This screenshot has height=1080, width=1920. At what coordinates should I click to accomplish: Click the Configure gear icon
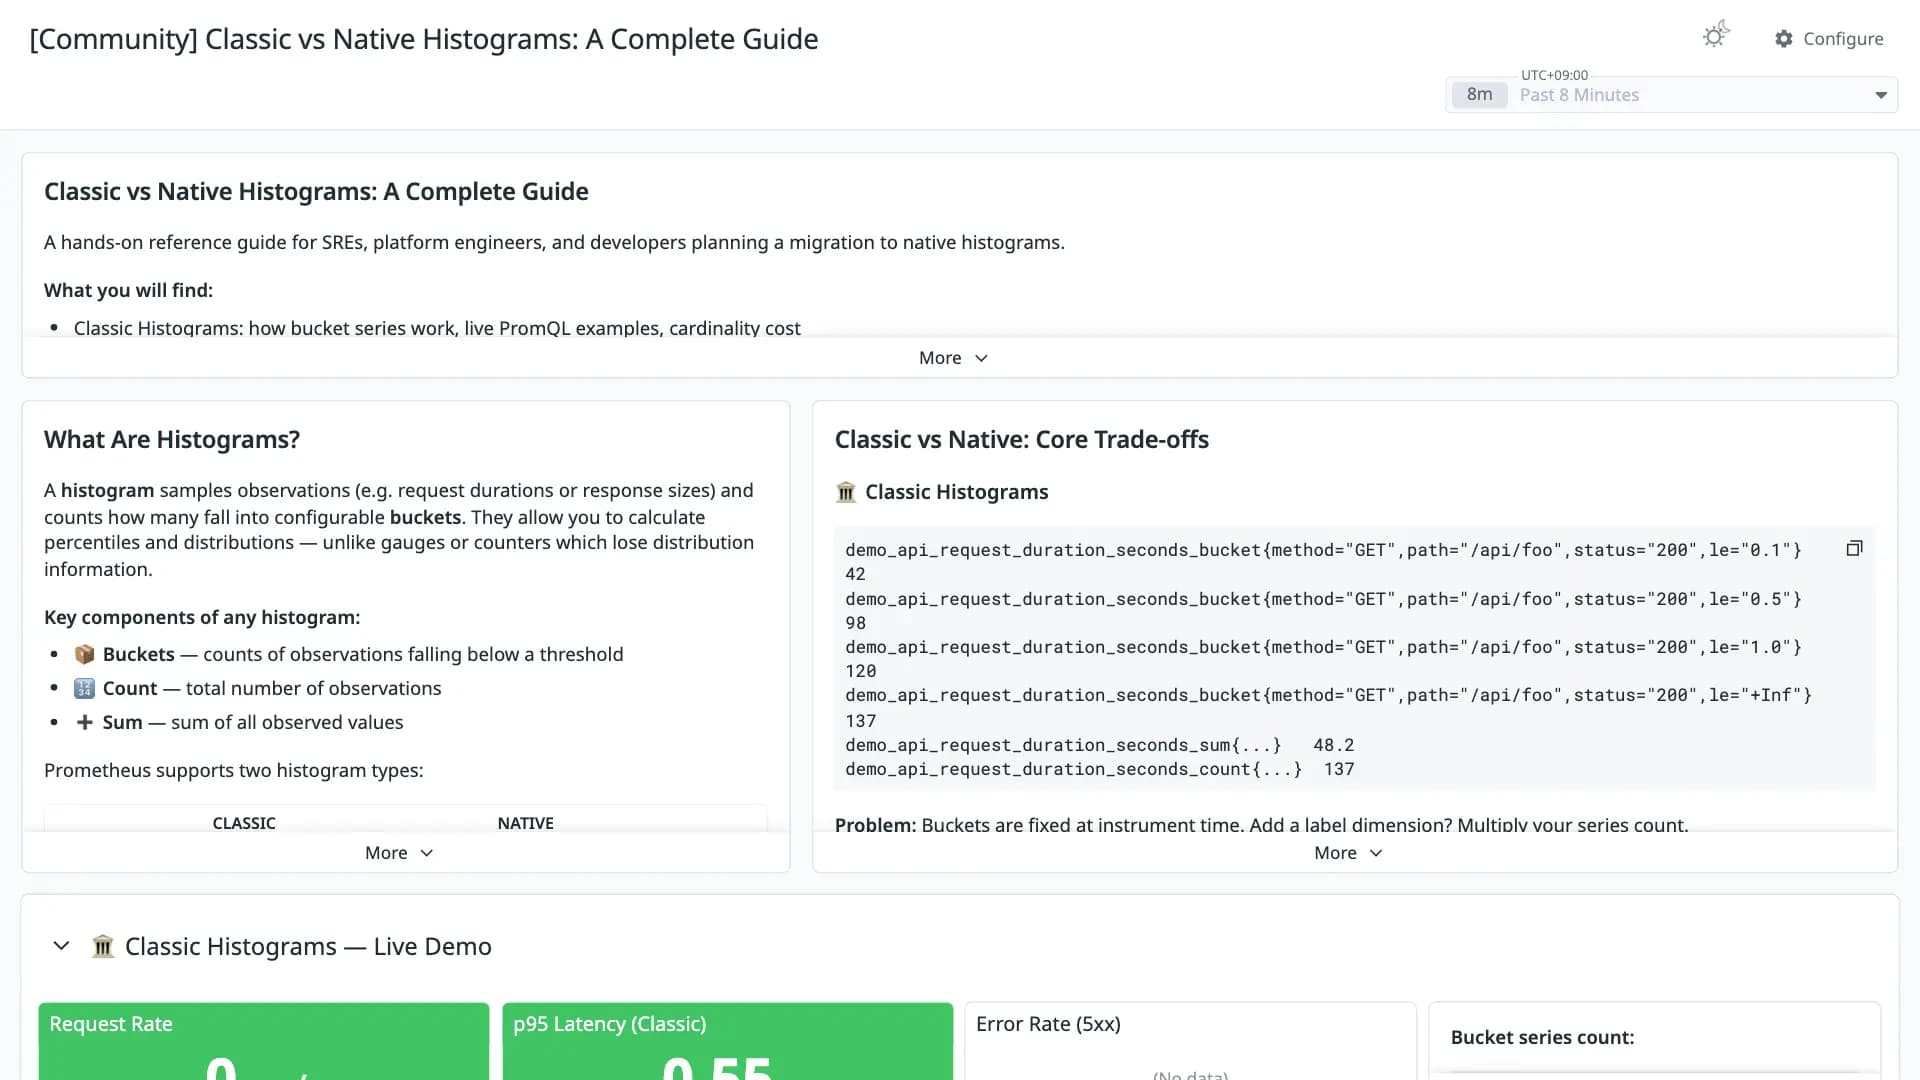(x=1784, y=39)
